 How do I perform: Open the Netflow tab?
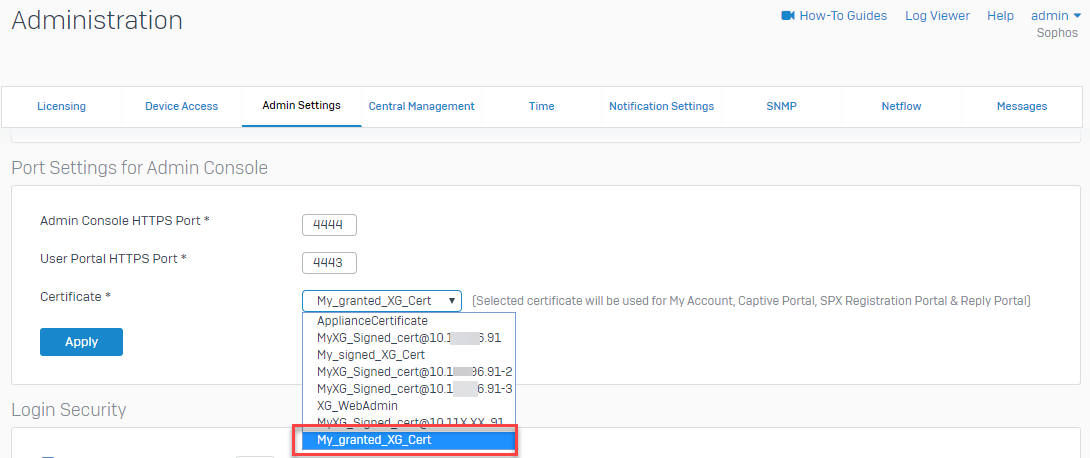click(901, 106)
